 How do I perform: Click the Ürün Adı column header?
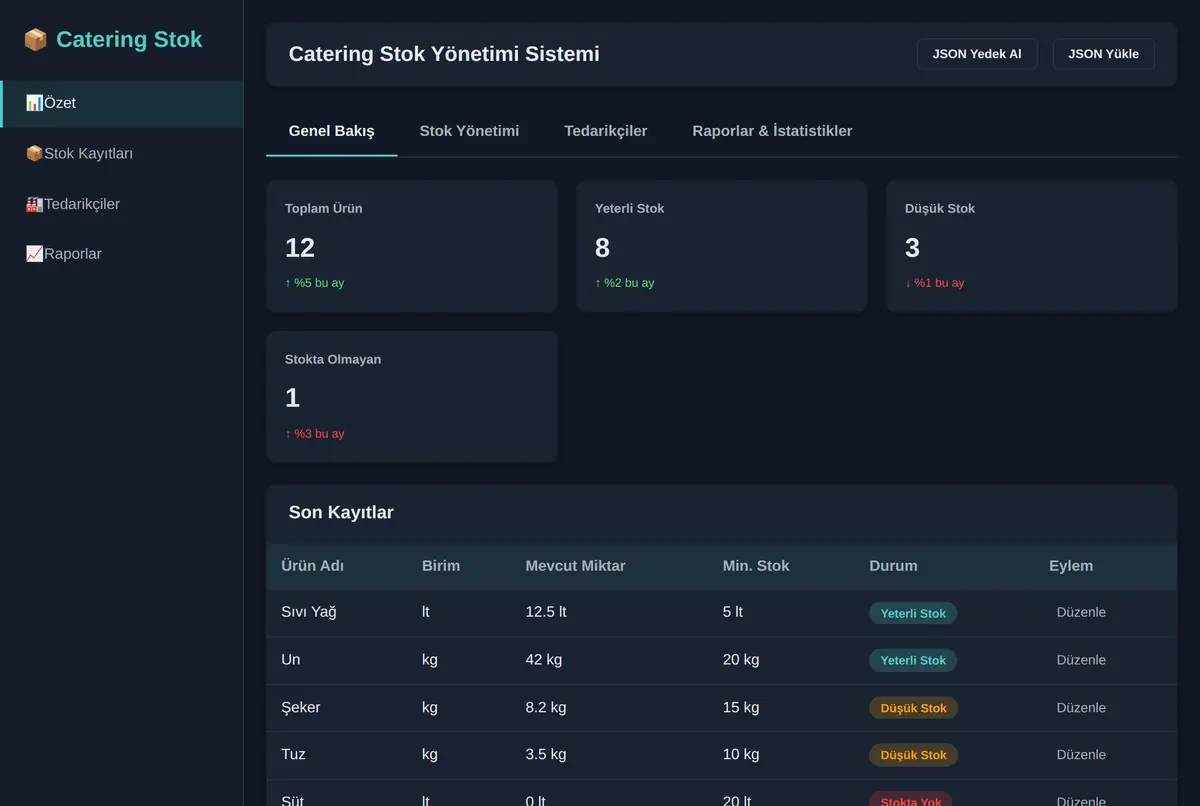312,566
